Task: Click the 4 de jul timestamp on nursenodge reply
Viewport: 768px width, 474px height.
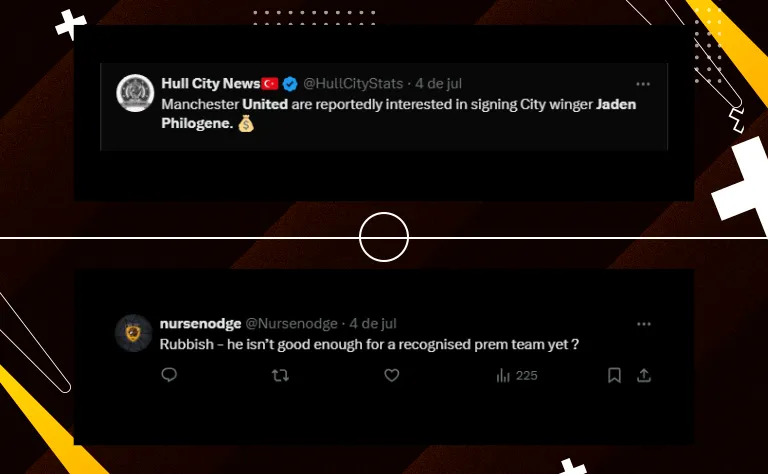Action: pyautogui.click(x=373, y=324)
